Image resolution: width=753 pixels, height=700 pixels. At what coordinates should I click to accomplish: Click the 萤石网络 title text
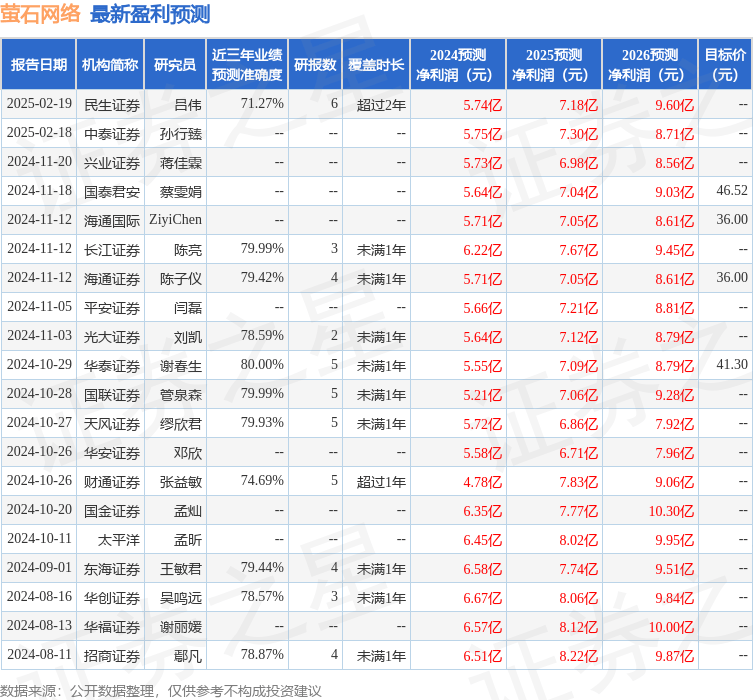(x=40, y=13)
